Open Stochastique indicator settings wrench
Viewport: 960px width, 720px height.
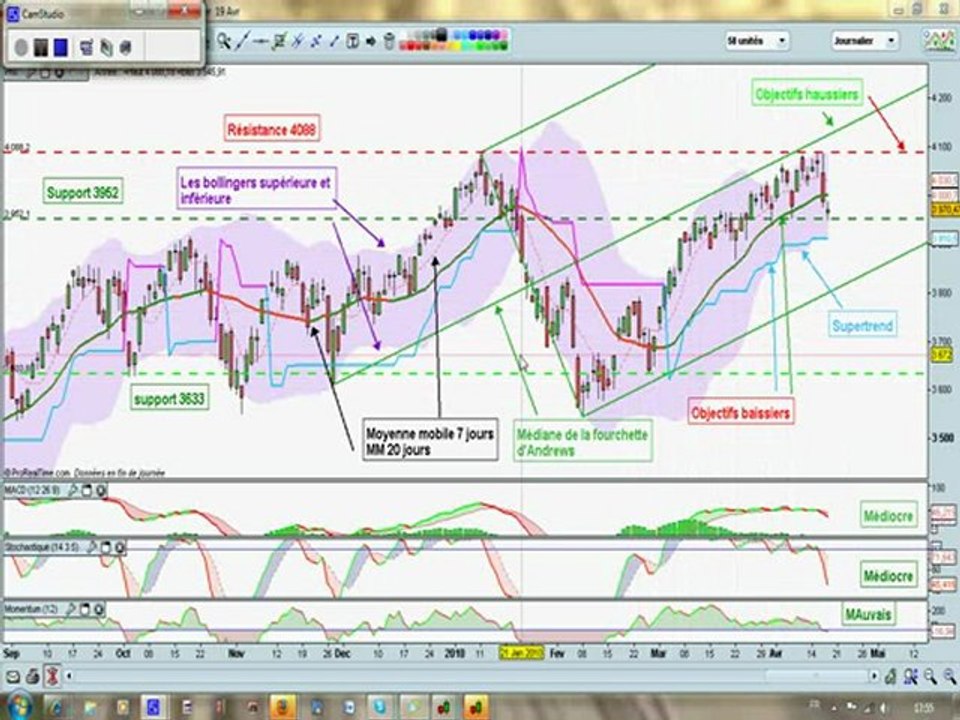coord(91,547)
